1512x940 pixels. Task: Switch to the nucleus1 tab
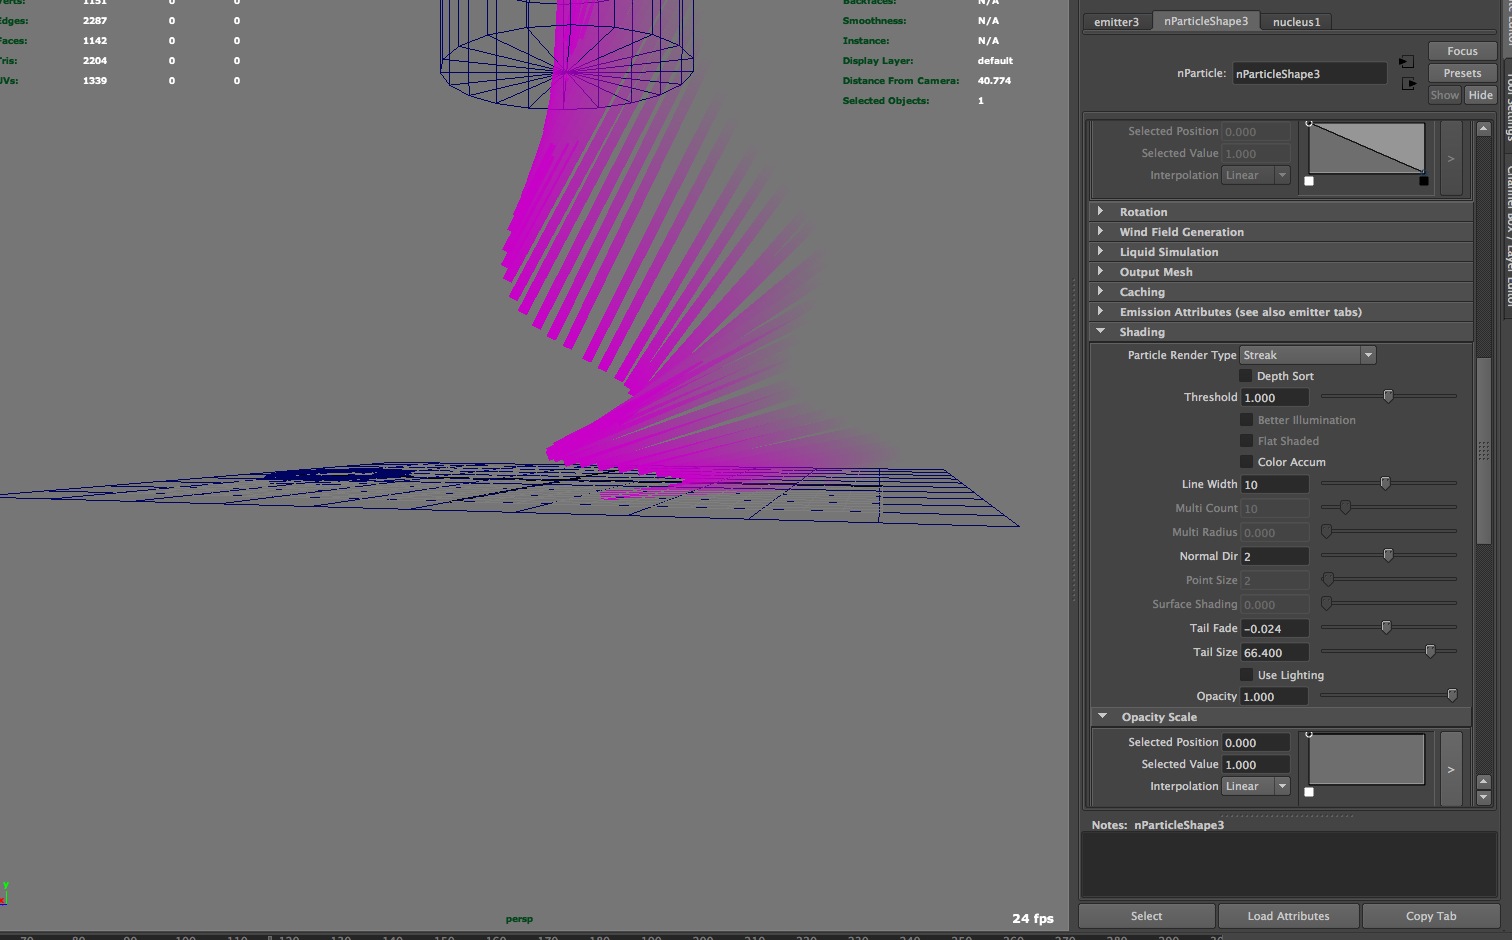(x=1296, y=22)
